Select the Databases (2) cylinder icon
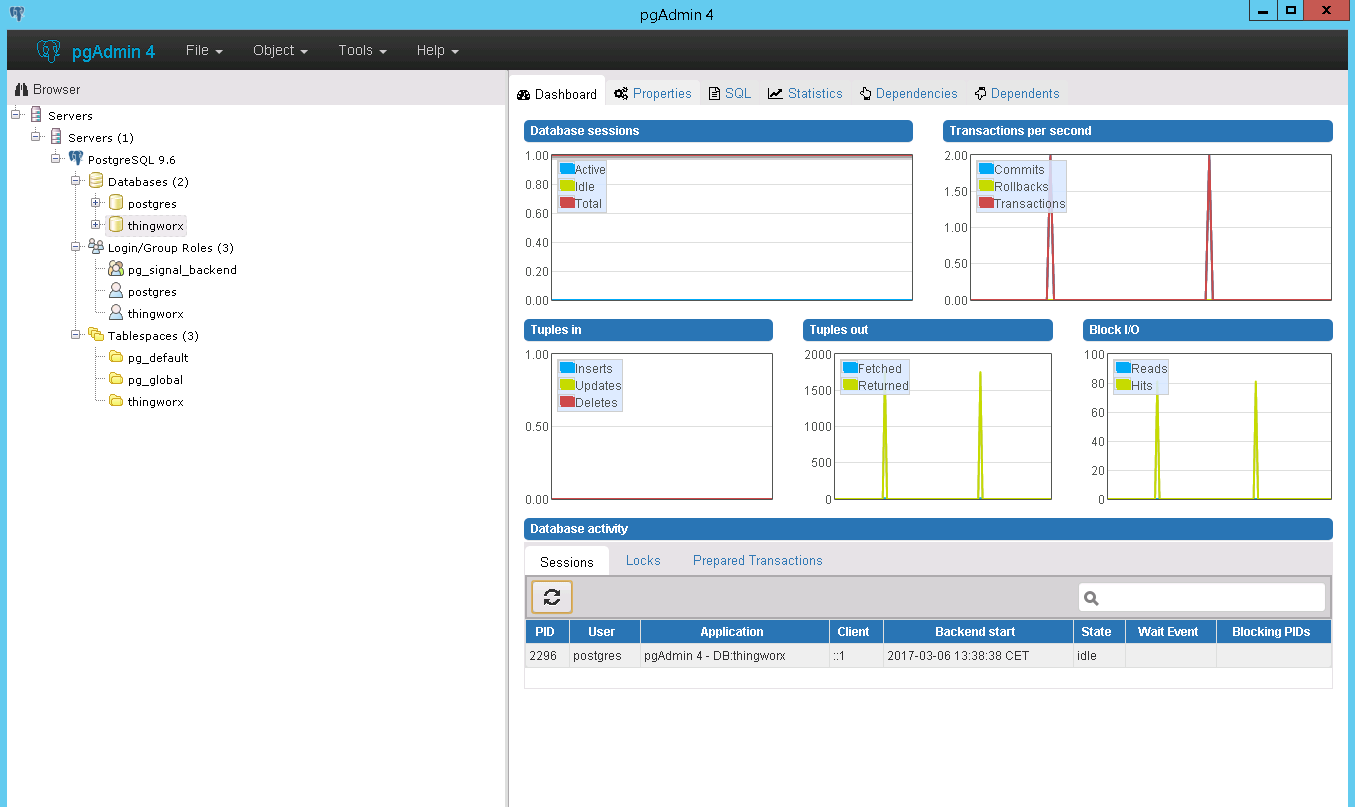1355x807 pixels. point(96,181)
